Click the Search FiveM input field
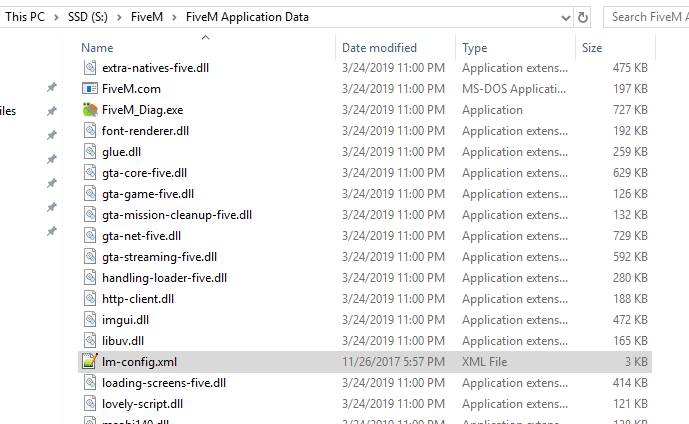The image size is (689, 424). point(646,17)
